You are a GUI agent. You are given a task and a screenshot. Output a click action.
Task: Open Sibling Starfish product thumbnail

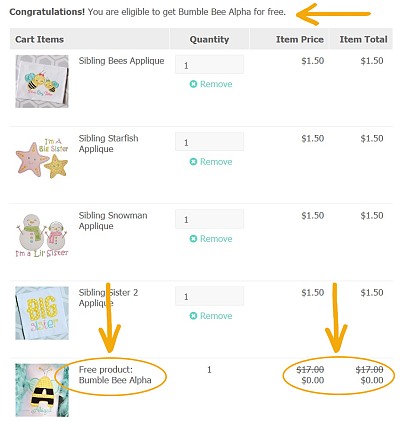pyautogui.click(x=42, y=158)
